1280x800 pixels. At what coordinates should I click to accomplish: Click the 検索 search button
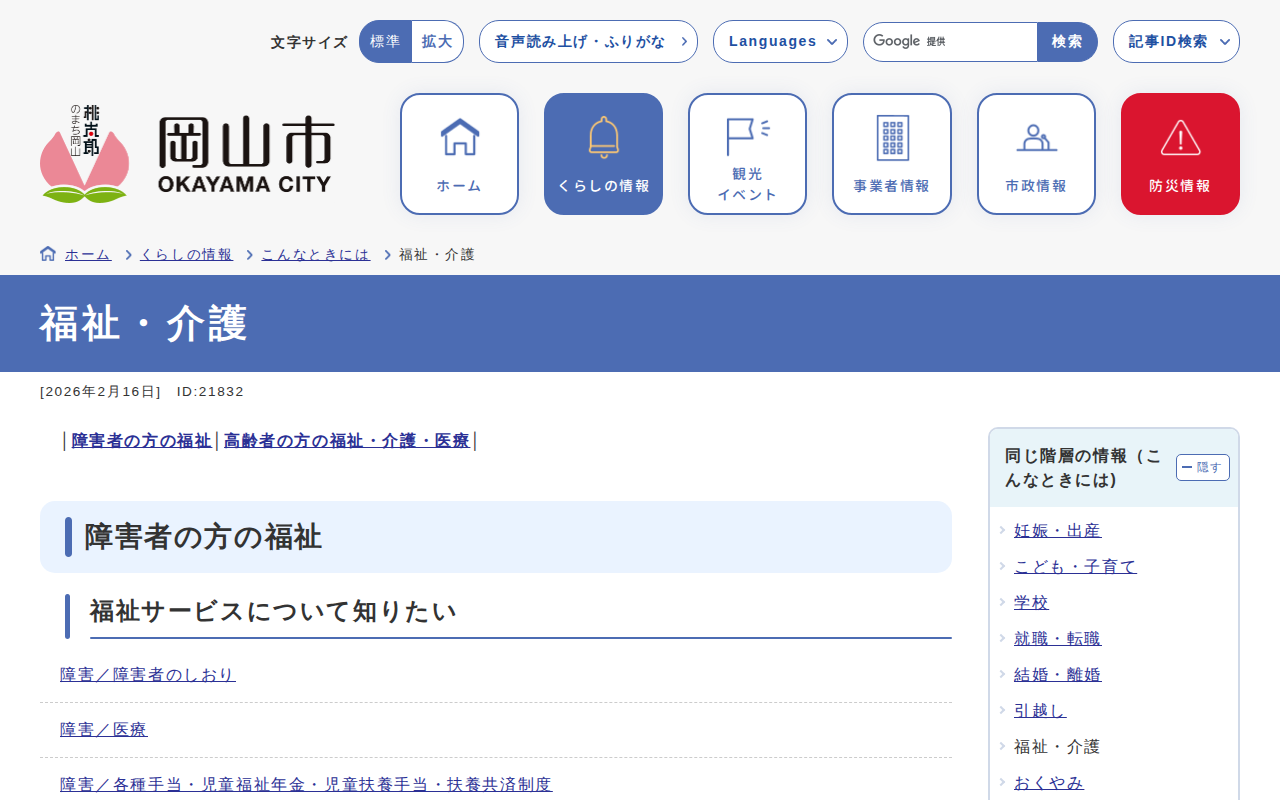[1067, 42]
